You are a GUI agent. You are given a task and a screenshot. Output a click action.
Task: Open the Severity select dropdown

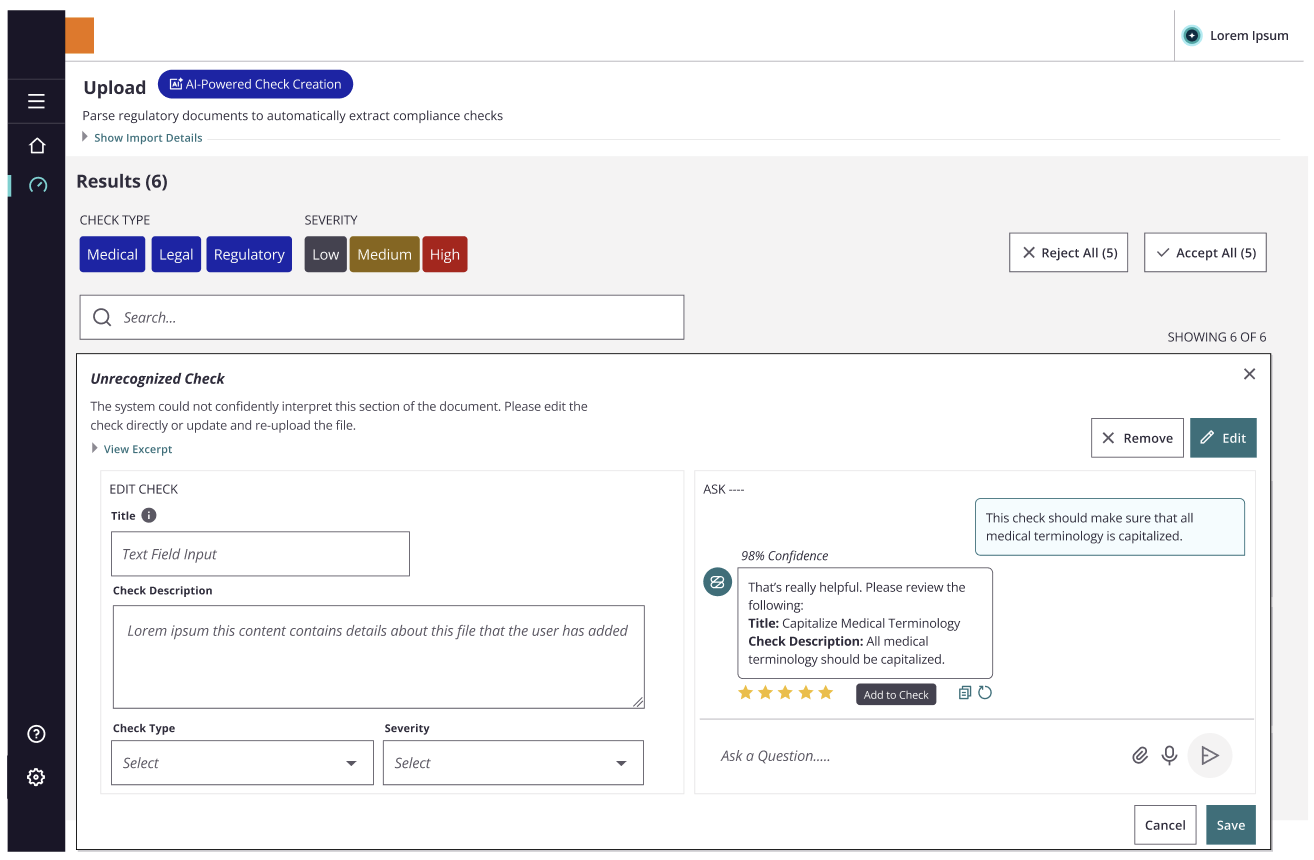[513, 763]
